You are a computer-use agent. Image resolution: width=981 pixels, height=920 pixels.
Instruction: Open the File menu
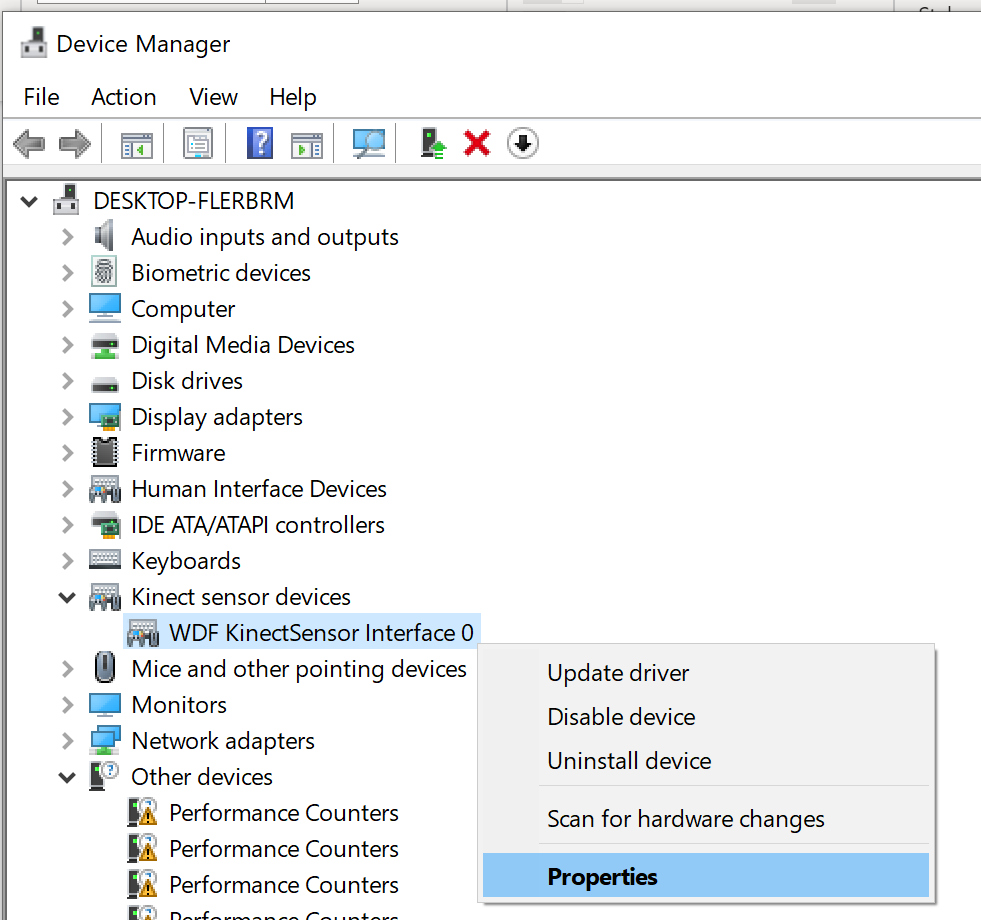point(41,97)
